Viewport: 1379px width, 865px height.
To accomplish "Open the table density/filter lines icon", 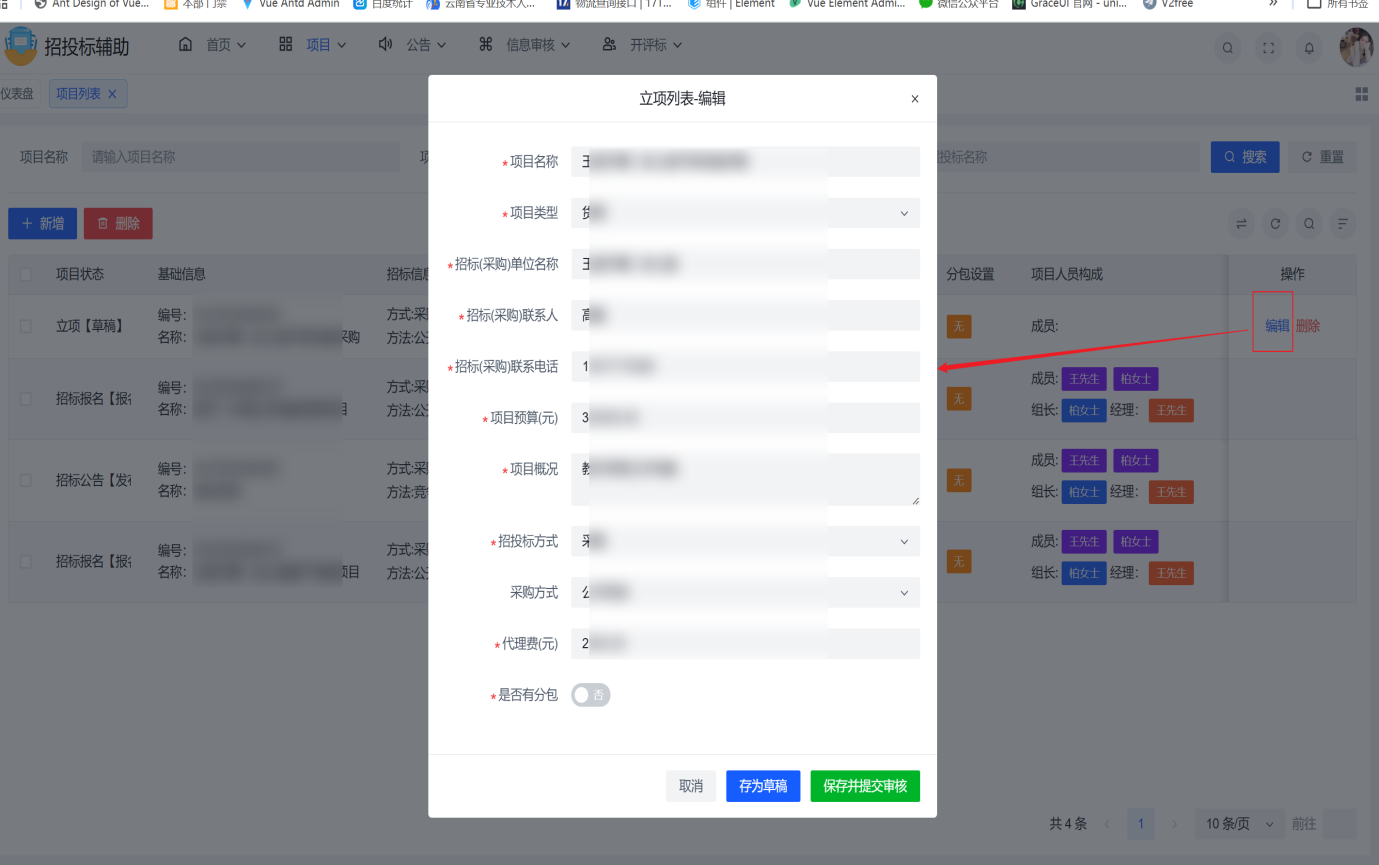I will [1343, 223].
